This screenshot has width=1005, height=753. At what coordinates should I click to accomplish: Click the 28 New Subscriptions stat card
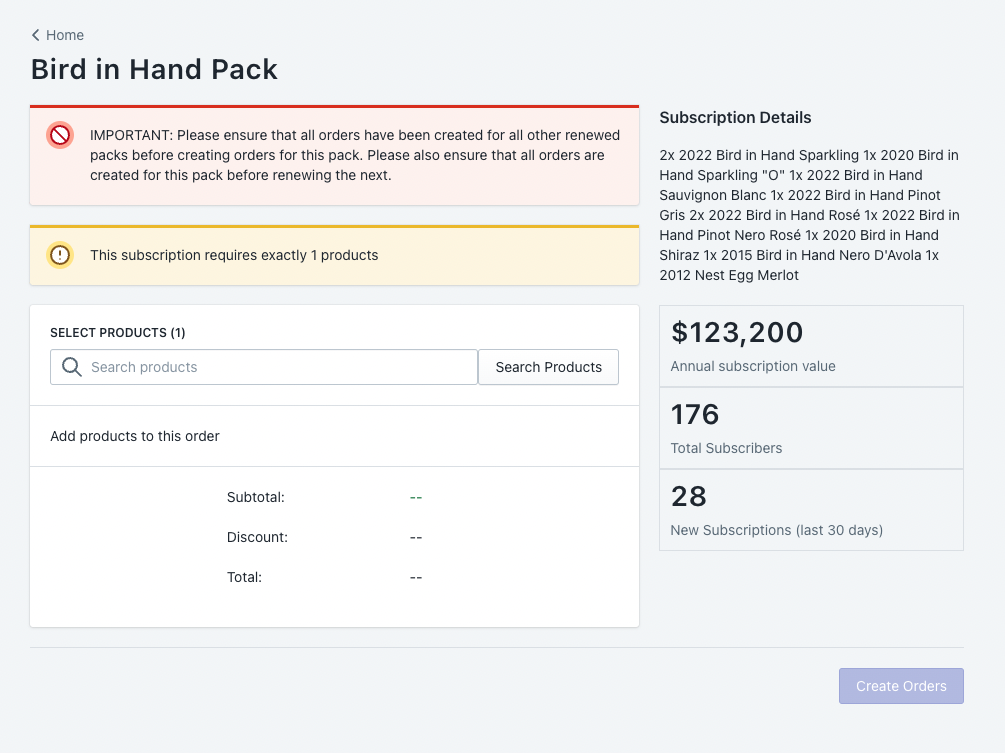click(811, 510)
